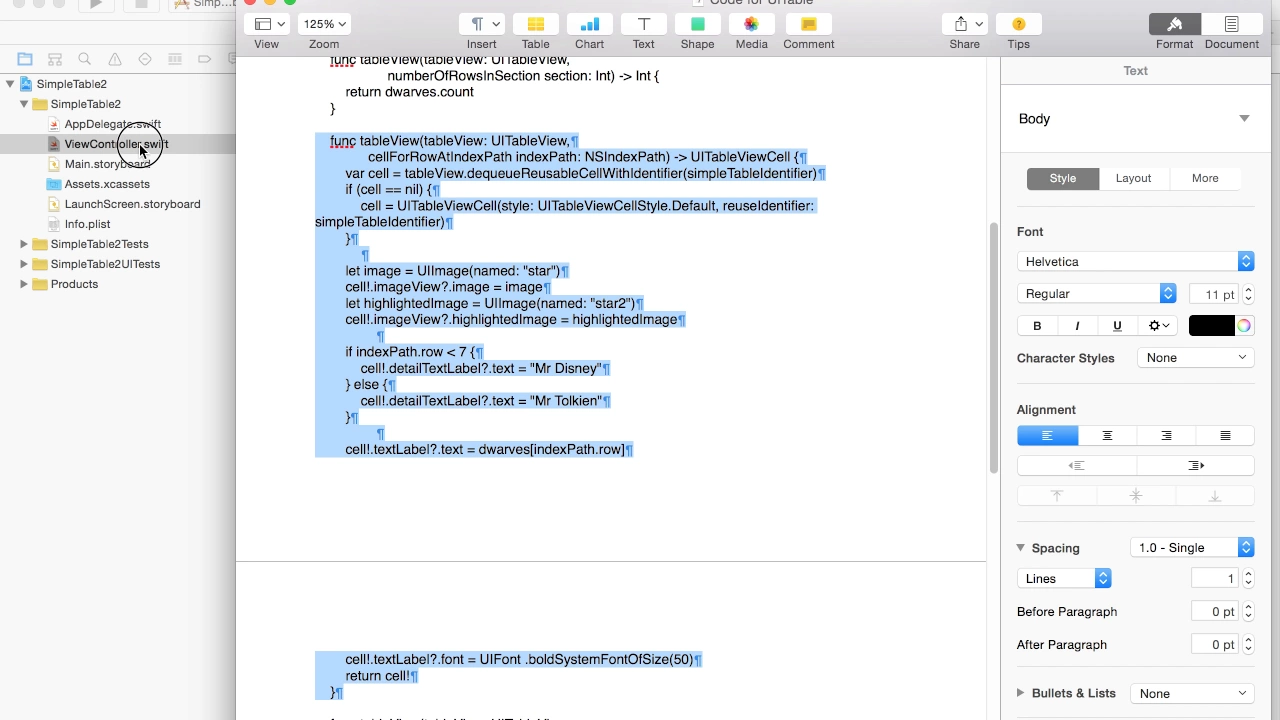Expand the Products folder
This screenshot has width=1280, height=720.
coord(24,284)
